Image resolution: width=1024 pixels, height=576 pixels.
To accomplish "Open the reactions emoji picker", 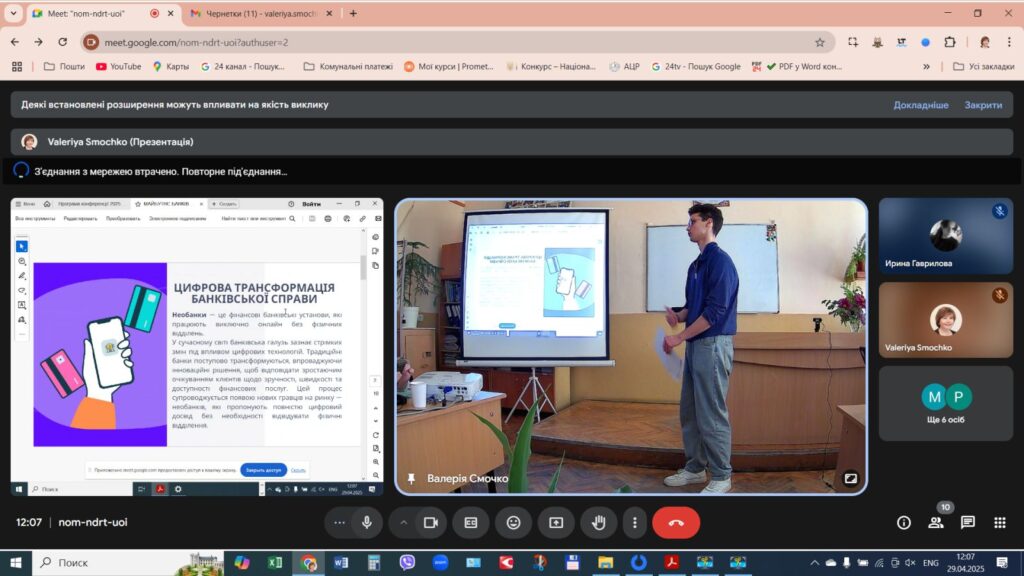I will click(x=513, y=522).
